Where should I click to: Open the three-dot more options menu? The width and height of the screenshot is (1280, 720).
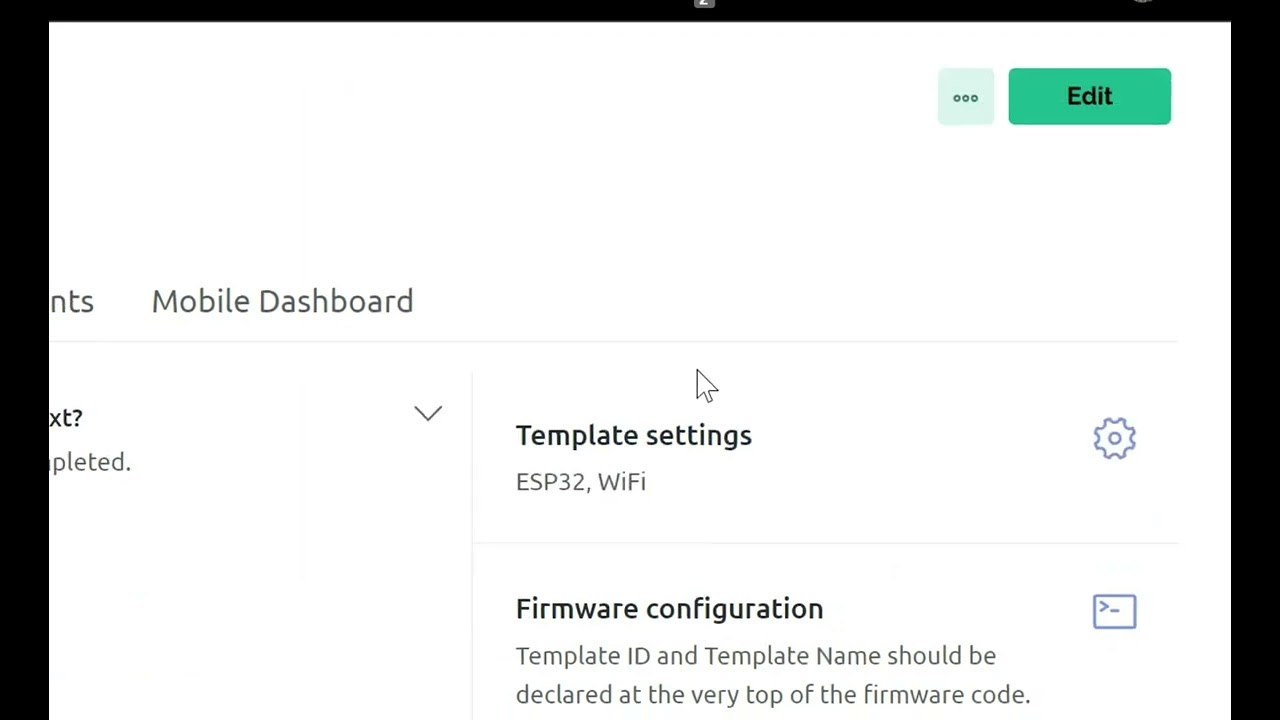965,97
